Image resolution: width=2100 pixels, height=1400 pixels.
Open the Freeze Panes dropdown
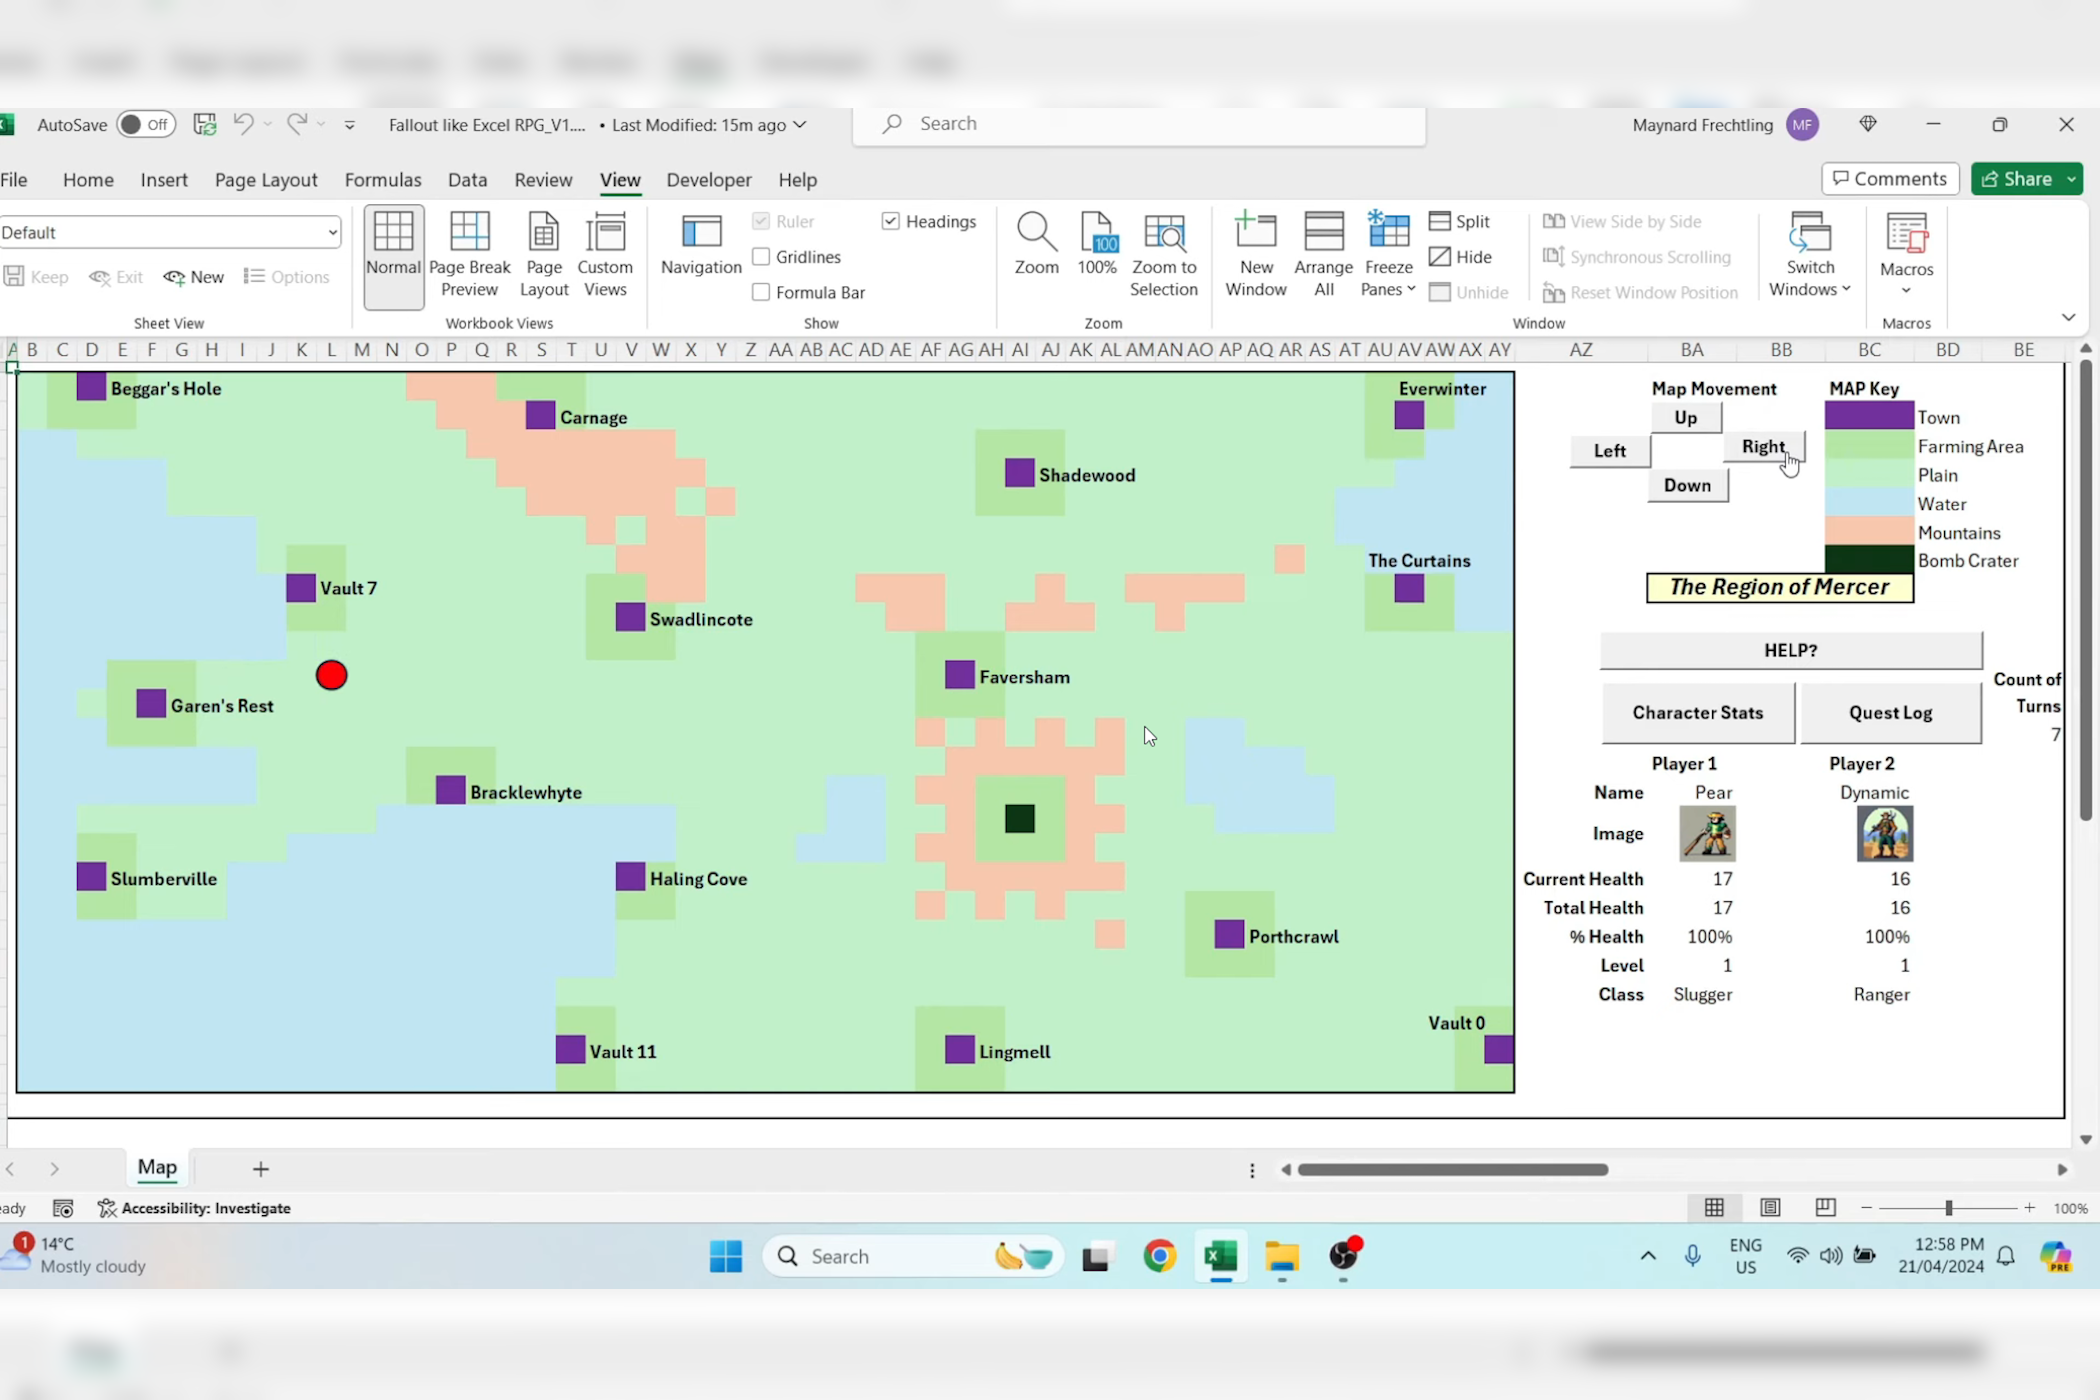point(1388,255)
